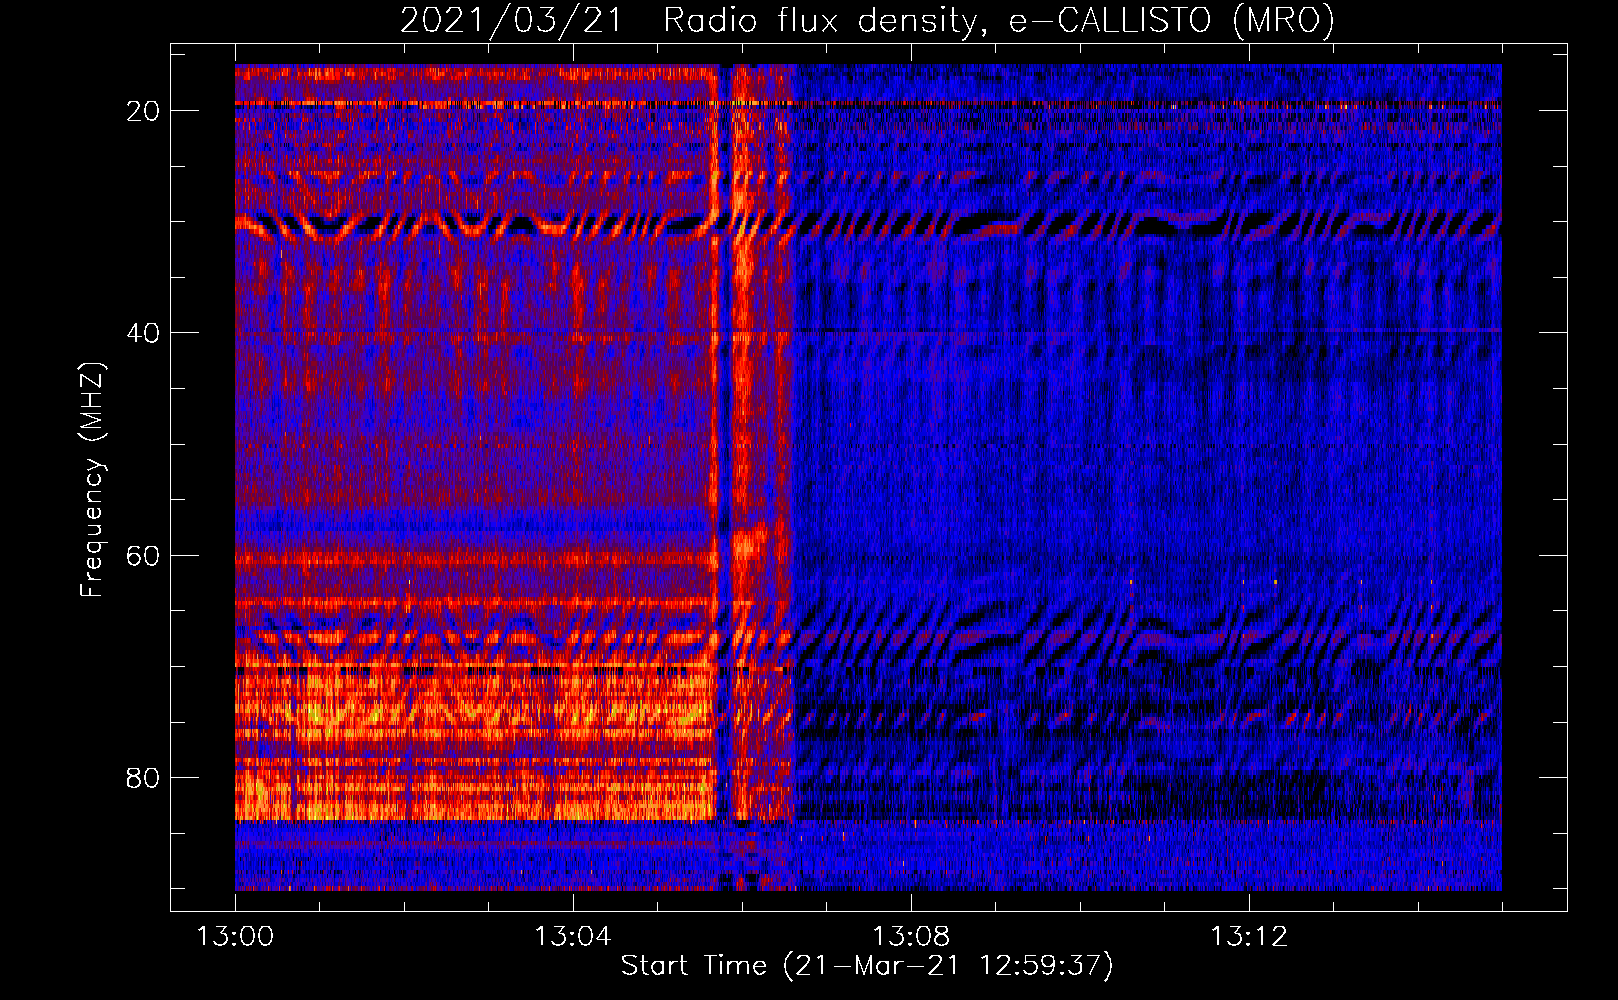Click the 40 MHz y-axis tick label
This screenshot has width=1618, height=1000.
pyautogui.click(x=144, y=333)
